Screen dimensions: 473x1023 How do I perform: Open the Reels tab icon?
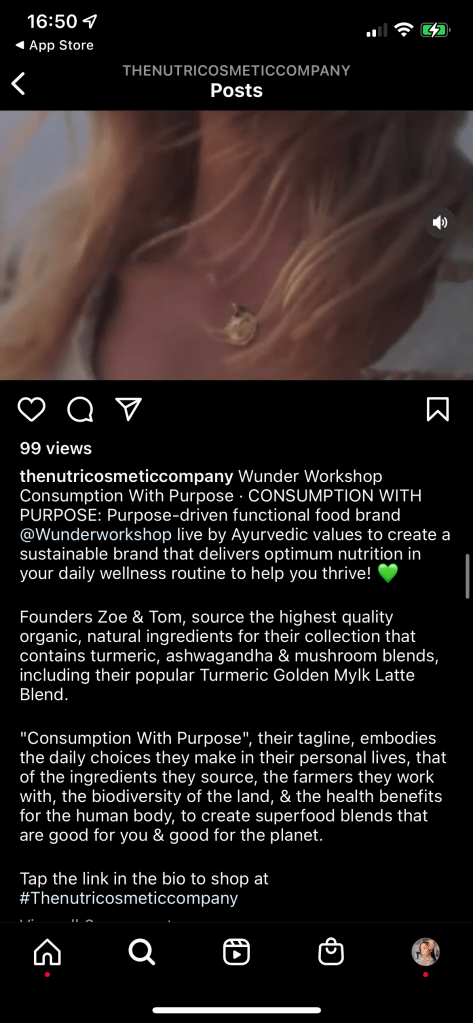click(x=236, y=953)
